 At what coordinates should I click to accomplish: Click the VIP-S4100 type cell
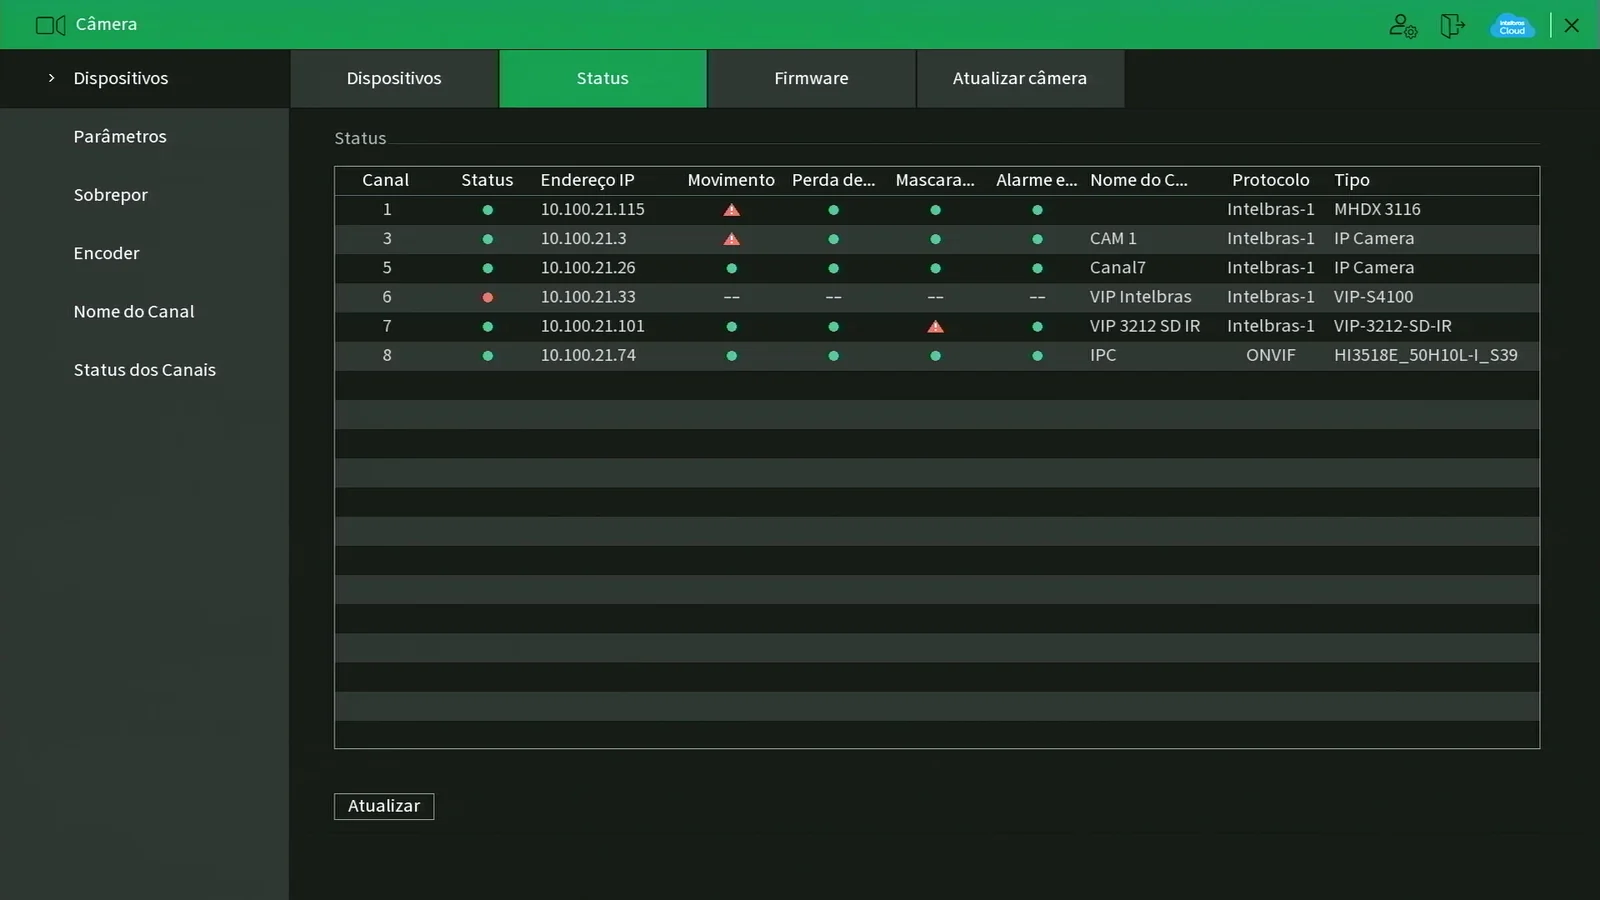[x=1373, y=297]
